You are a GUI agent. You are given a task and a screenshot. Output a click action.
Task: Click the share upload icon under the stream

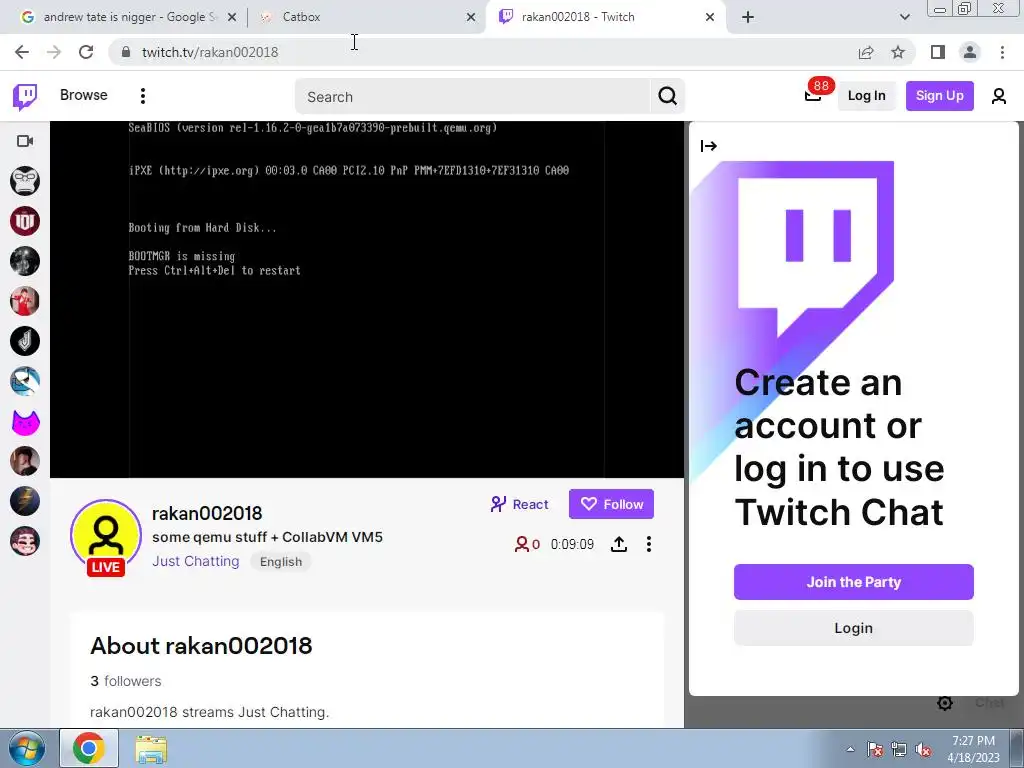coord(618,544)
